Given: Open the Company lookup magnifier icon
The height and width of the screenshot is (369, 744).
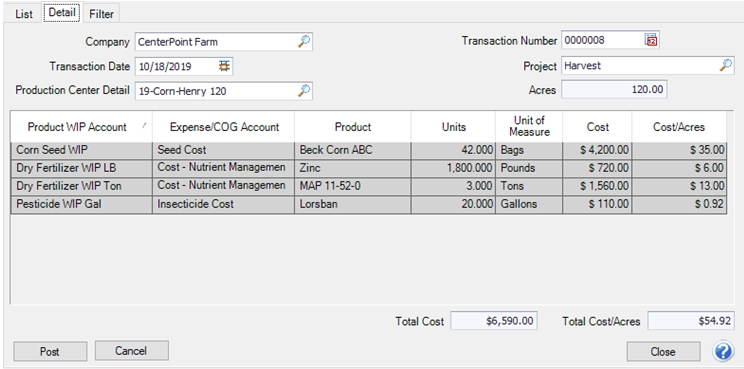Looking at the screenshot, I should [x=304, y=42].
